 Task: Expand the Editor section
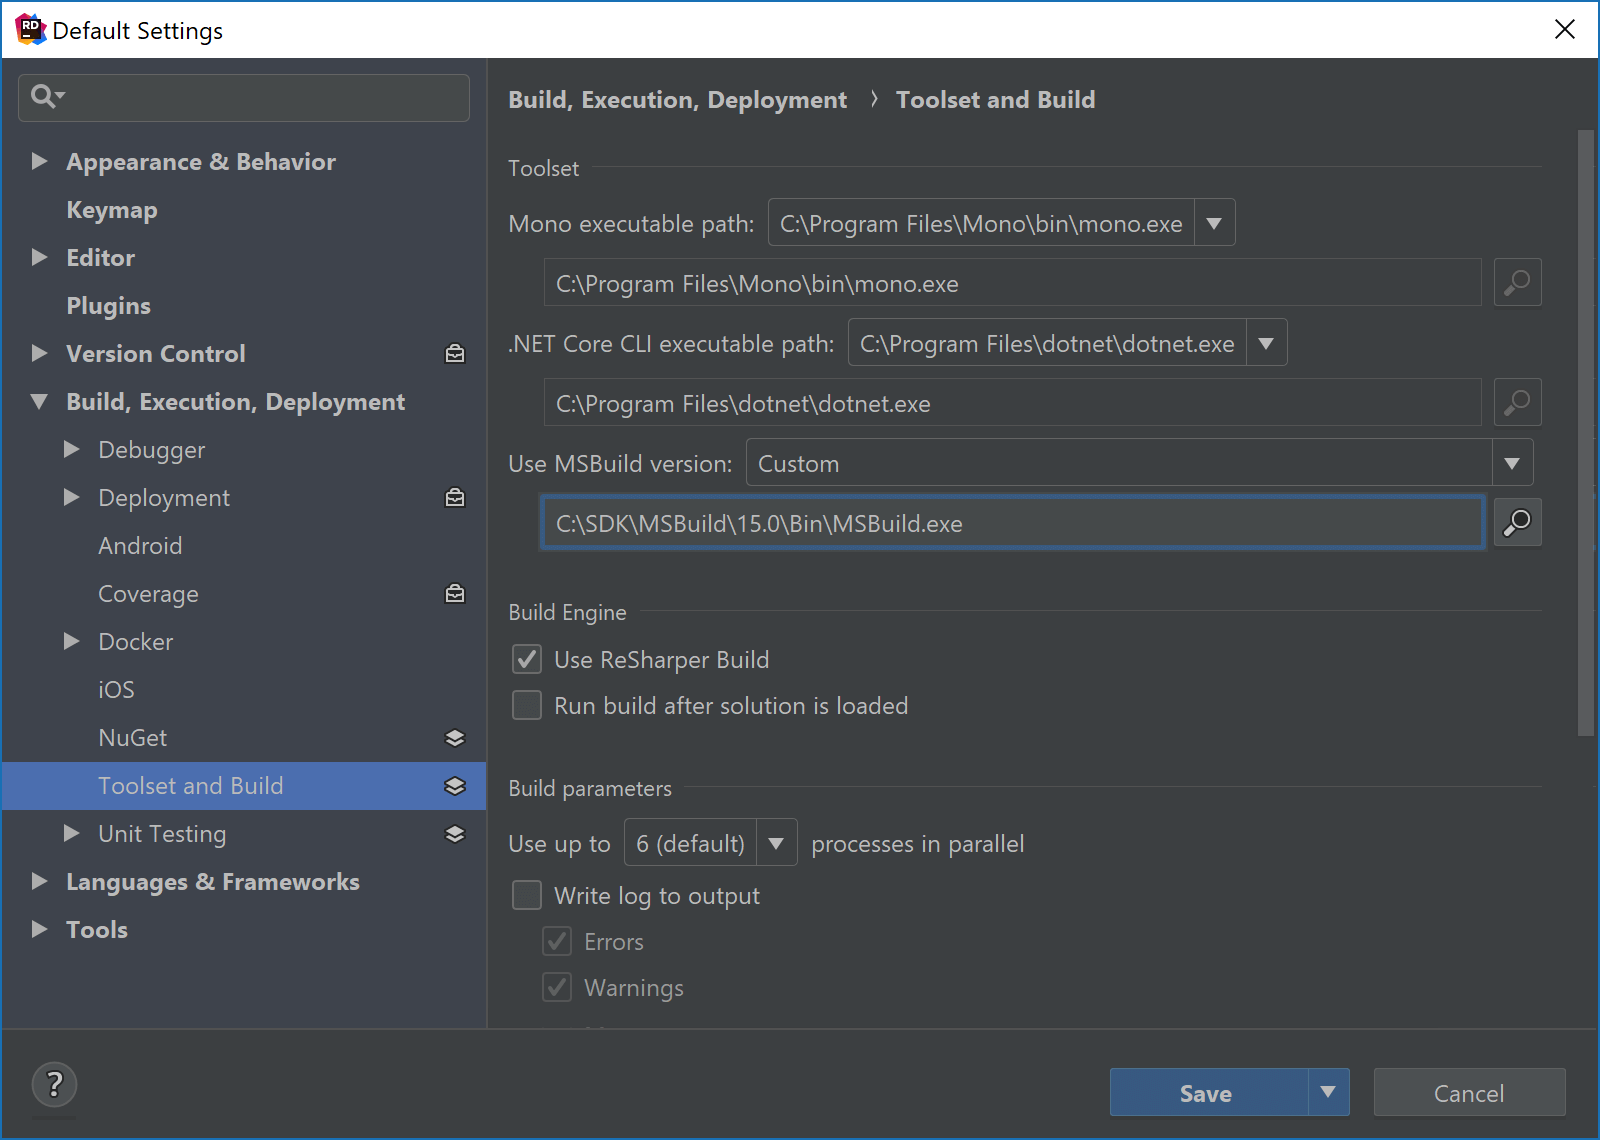(x=39, y=257)
